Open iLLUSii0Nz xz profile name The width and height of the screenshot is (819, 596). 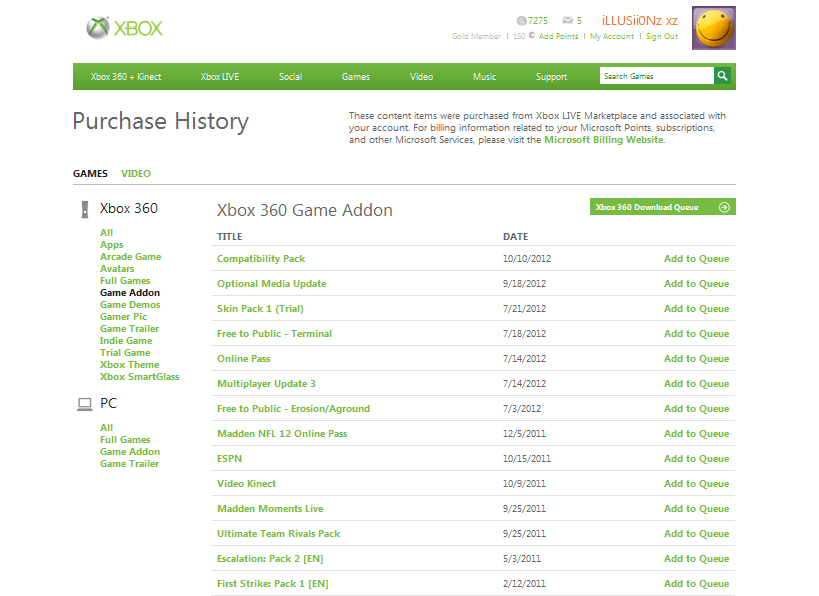tap(640, 21)
